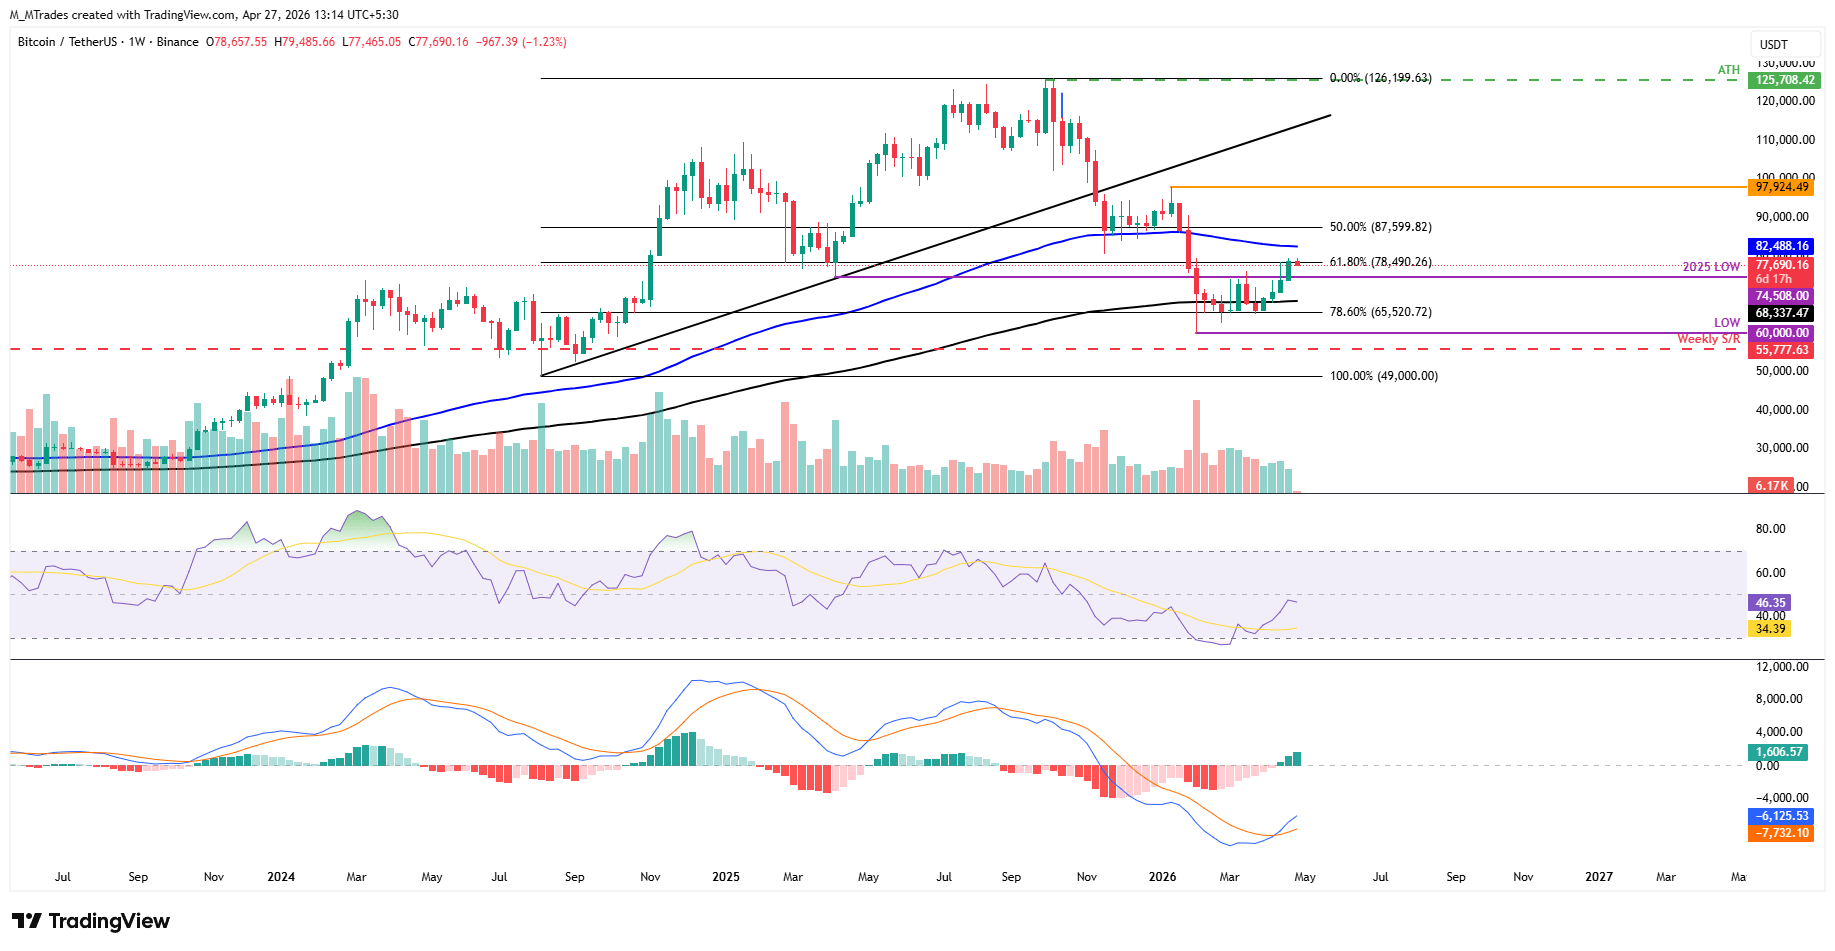Click the Bitcoin / TetherUS symbol title
This screenshot has width=1835, height=951.
[x=66, y=42]
